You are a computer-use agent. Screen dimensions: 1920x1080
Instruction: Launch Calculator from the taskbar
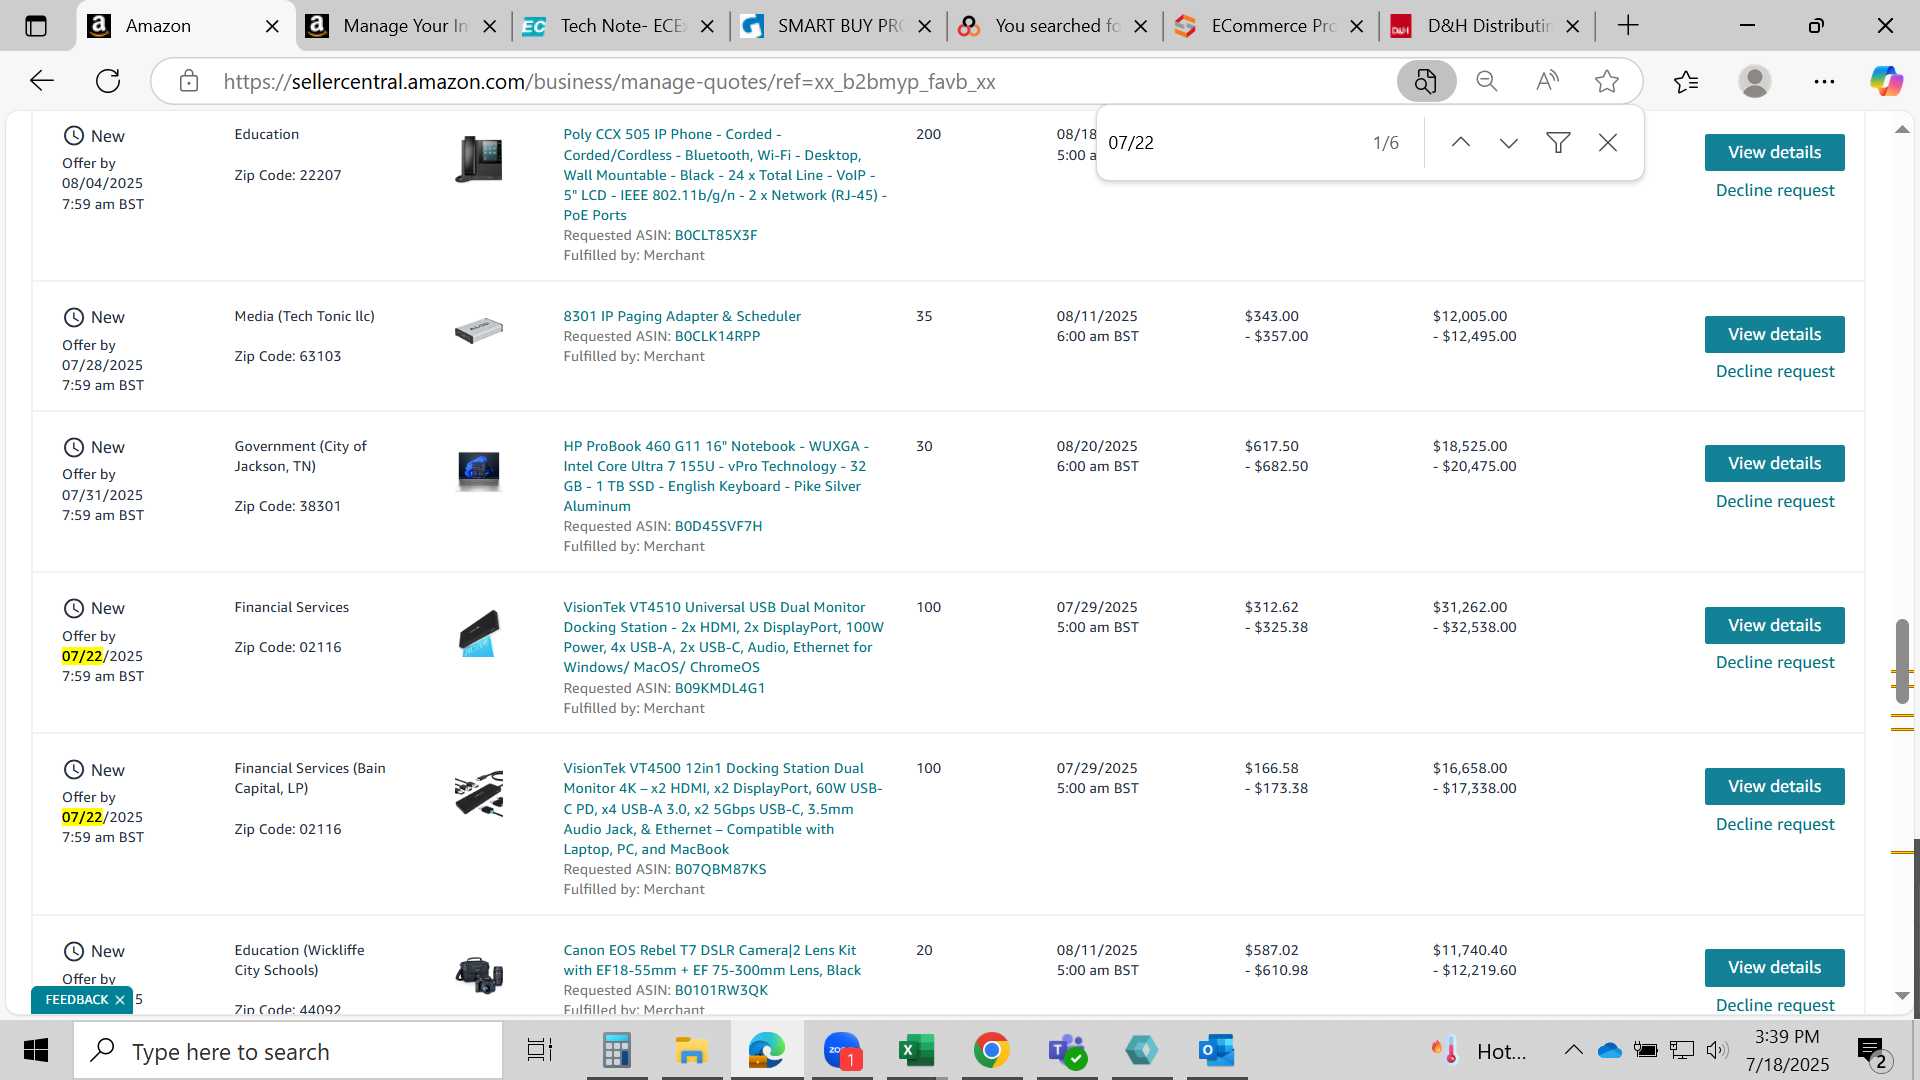point(616,1051)
